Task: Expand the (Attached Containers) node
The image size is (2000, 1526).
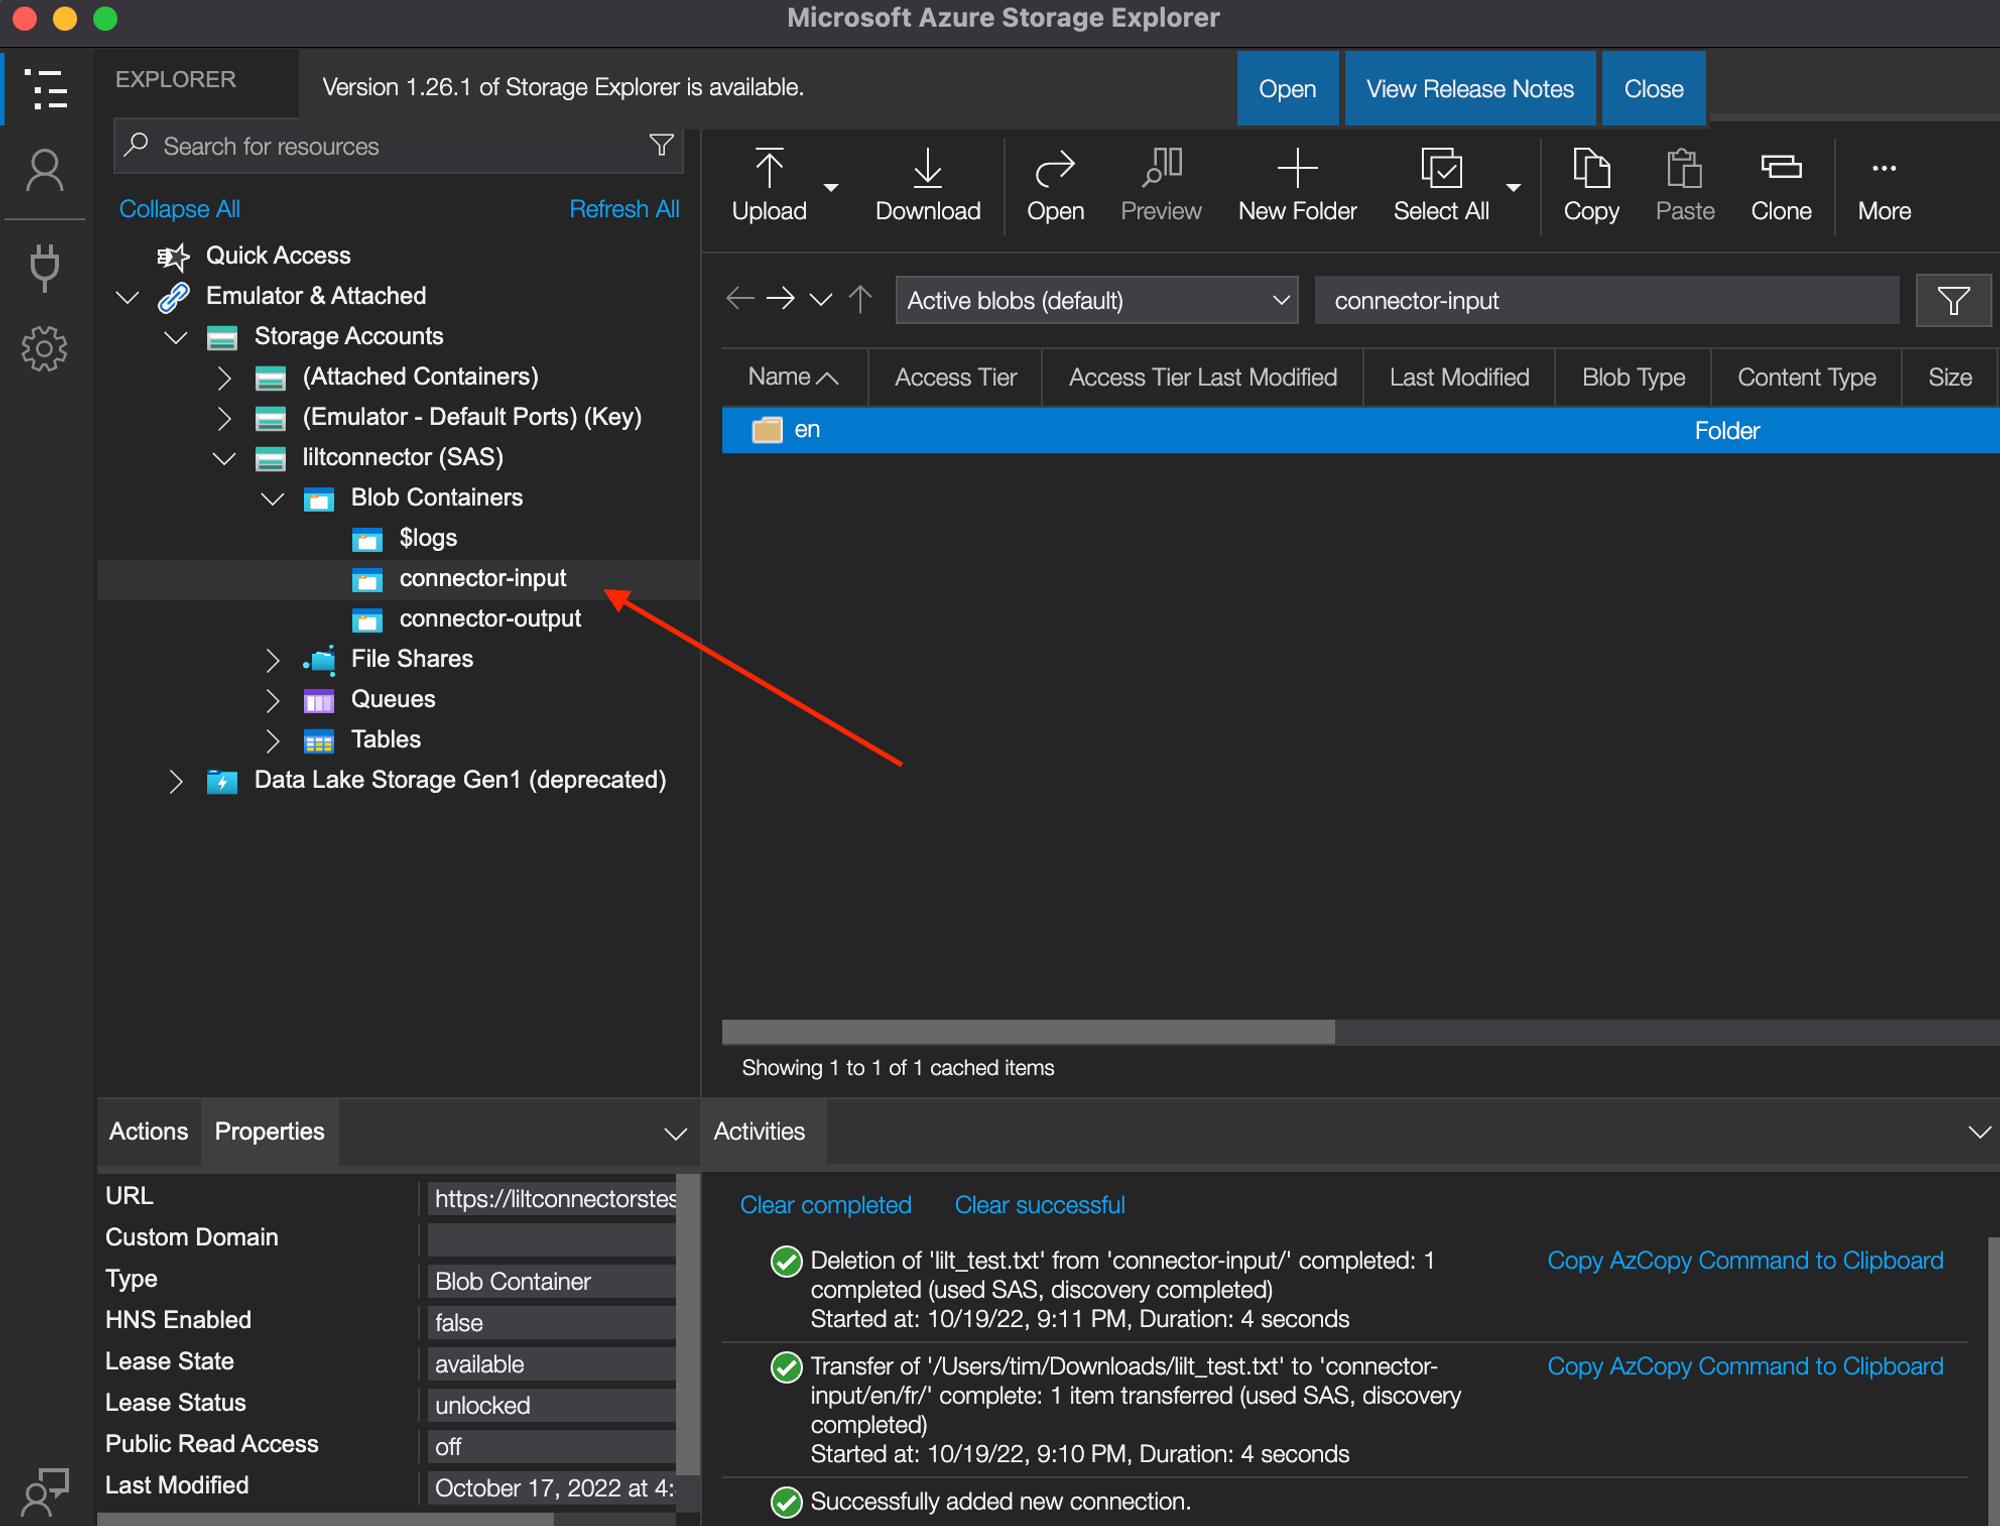Action: click(224, 378)
